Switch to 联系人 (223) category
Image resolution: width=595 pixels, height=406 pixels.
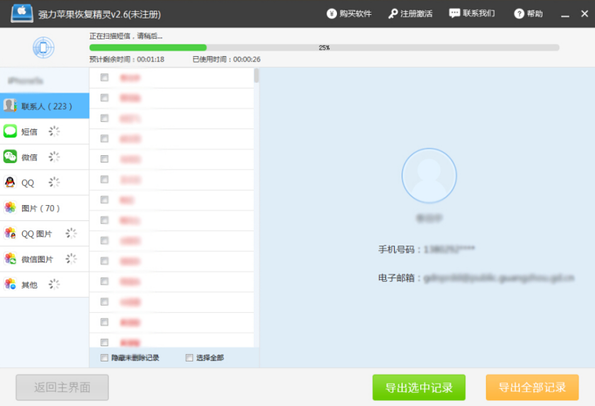click(44, 106)
